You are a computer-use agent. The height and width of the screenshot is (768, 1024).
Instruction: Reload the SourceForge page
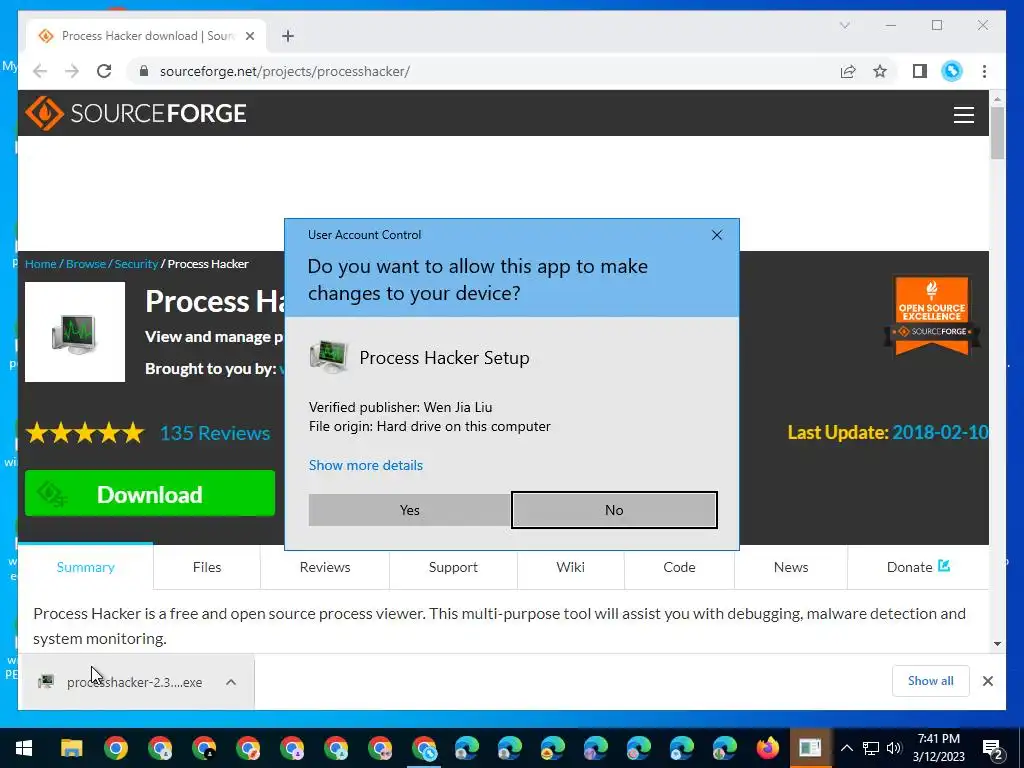pyautogui.click(x=104, y=71)
